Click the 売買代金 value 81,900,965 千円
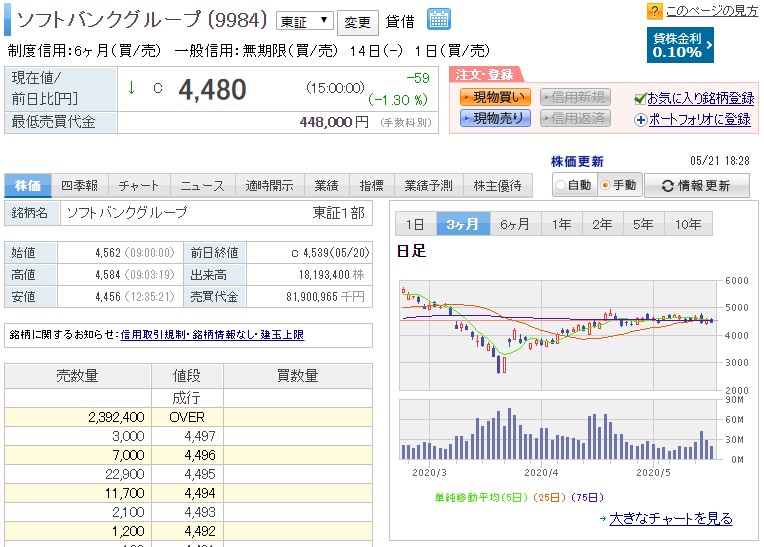764x547 pixels. [325, 297]
